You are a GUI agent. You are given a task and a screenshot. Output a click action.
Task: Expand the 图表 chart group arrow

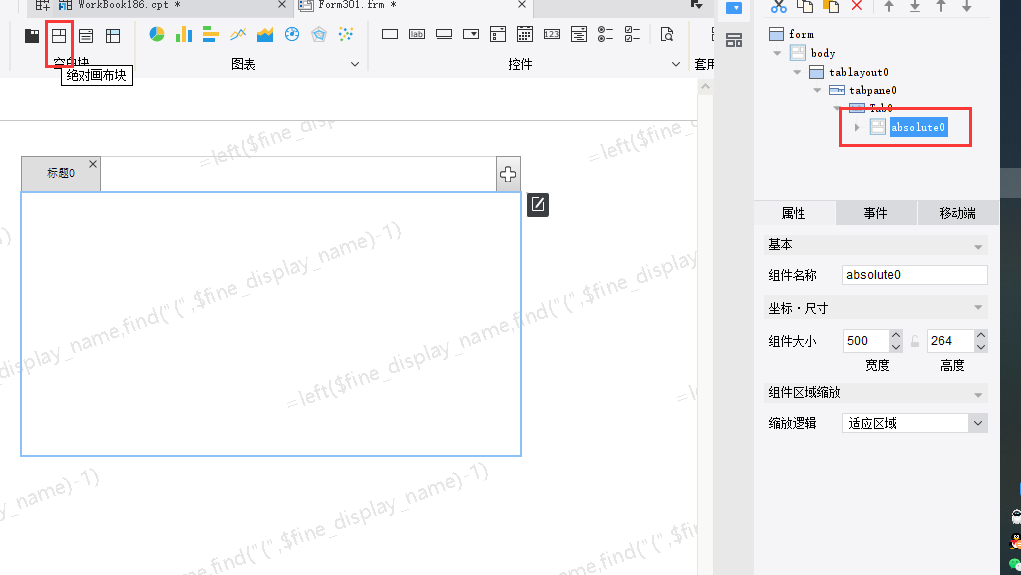click(x=355, y=64)
